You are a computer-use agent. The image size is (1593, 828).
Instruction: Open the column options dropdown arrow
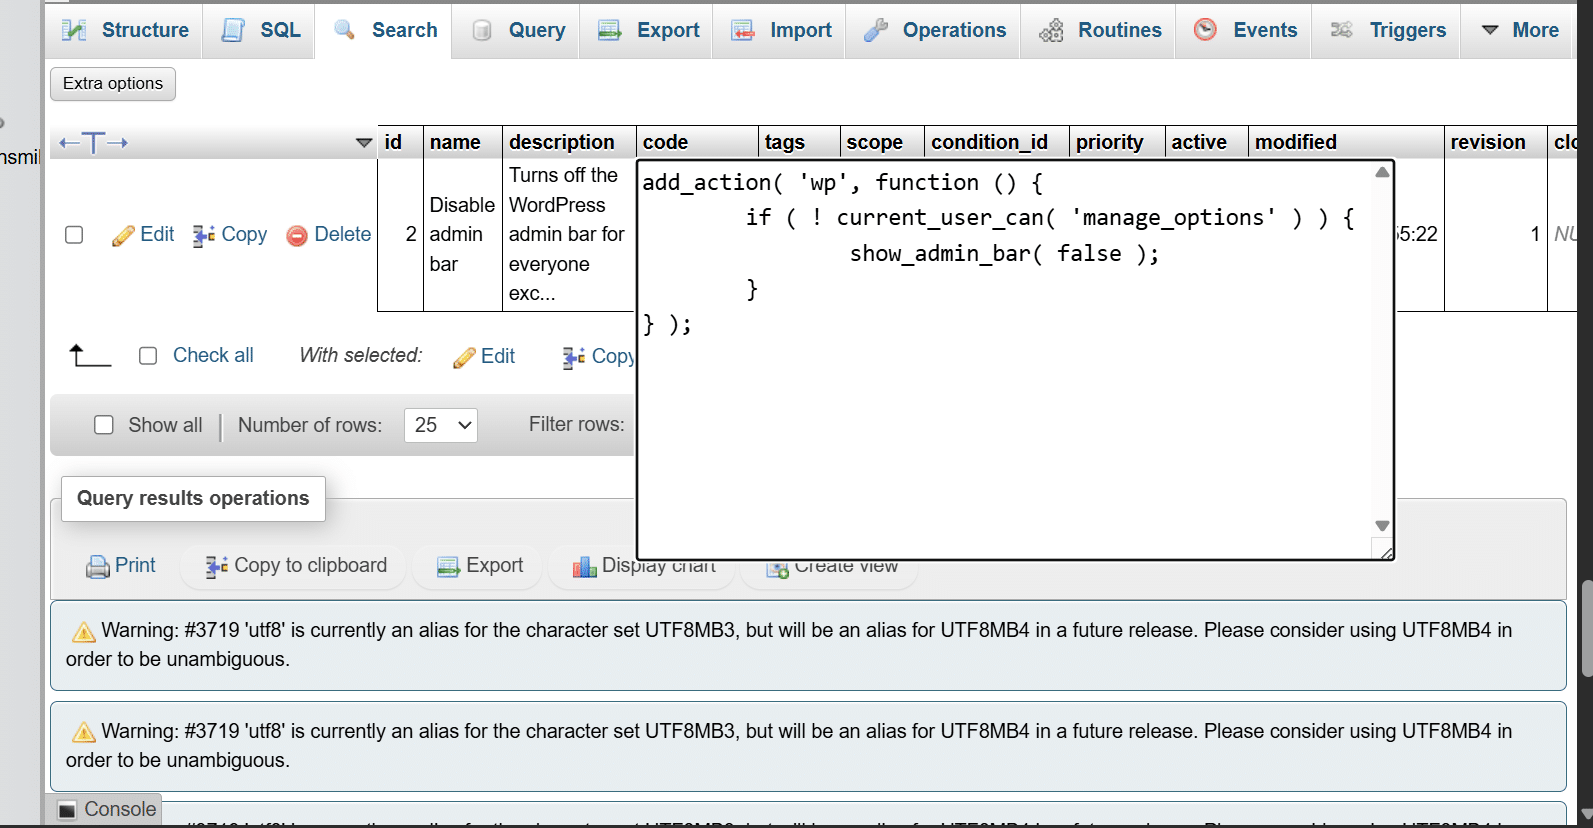364,143
